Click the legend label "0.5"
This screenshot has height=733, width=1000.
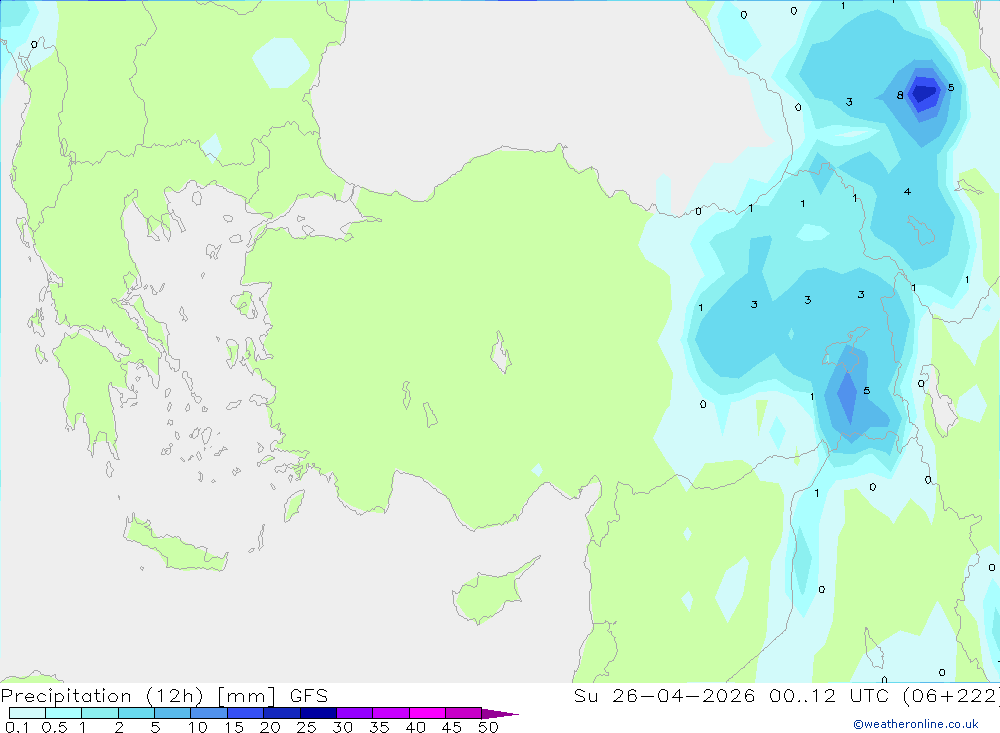(x=54, y=727)
